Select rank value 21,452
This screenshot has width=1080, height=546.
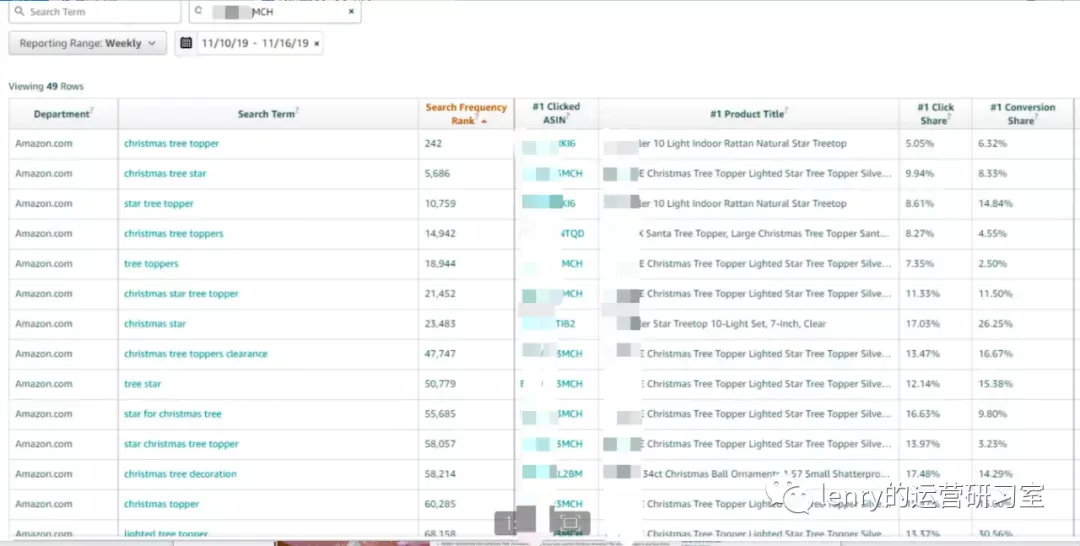pos(440,294)
